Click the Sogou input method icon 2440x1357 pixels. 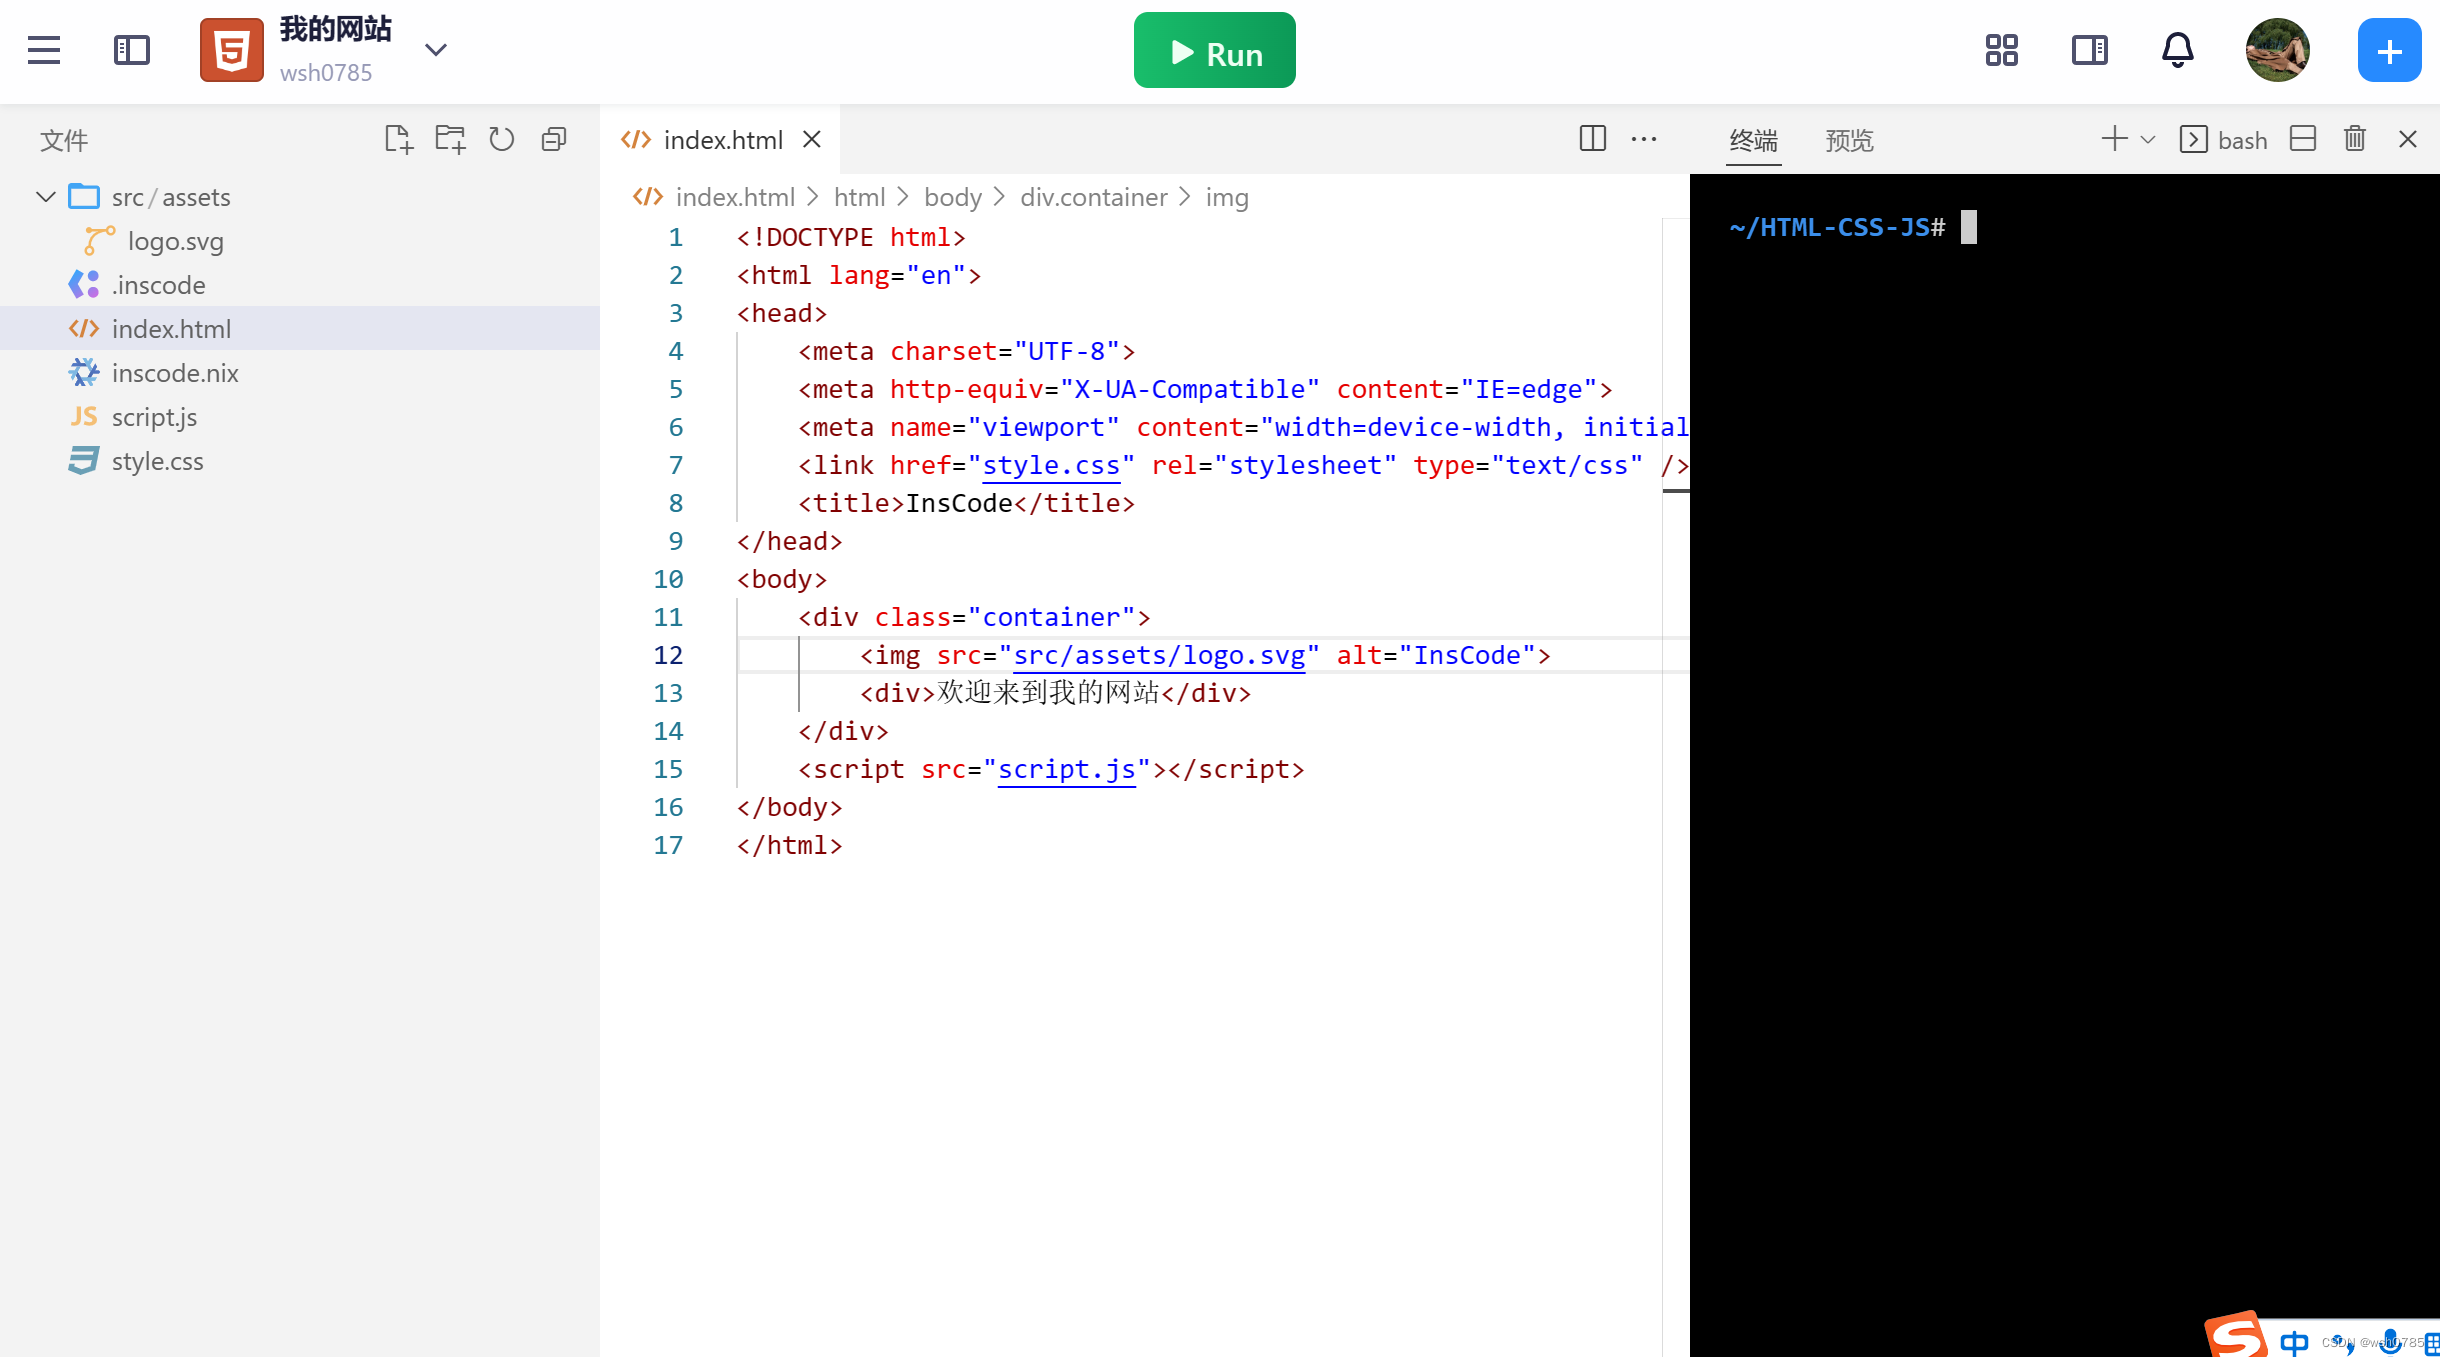(x=2237, y=1334)
